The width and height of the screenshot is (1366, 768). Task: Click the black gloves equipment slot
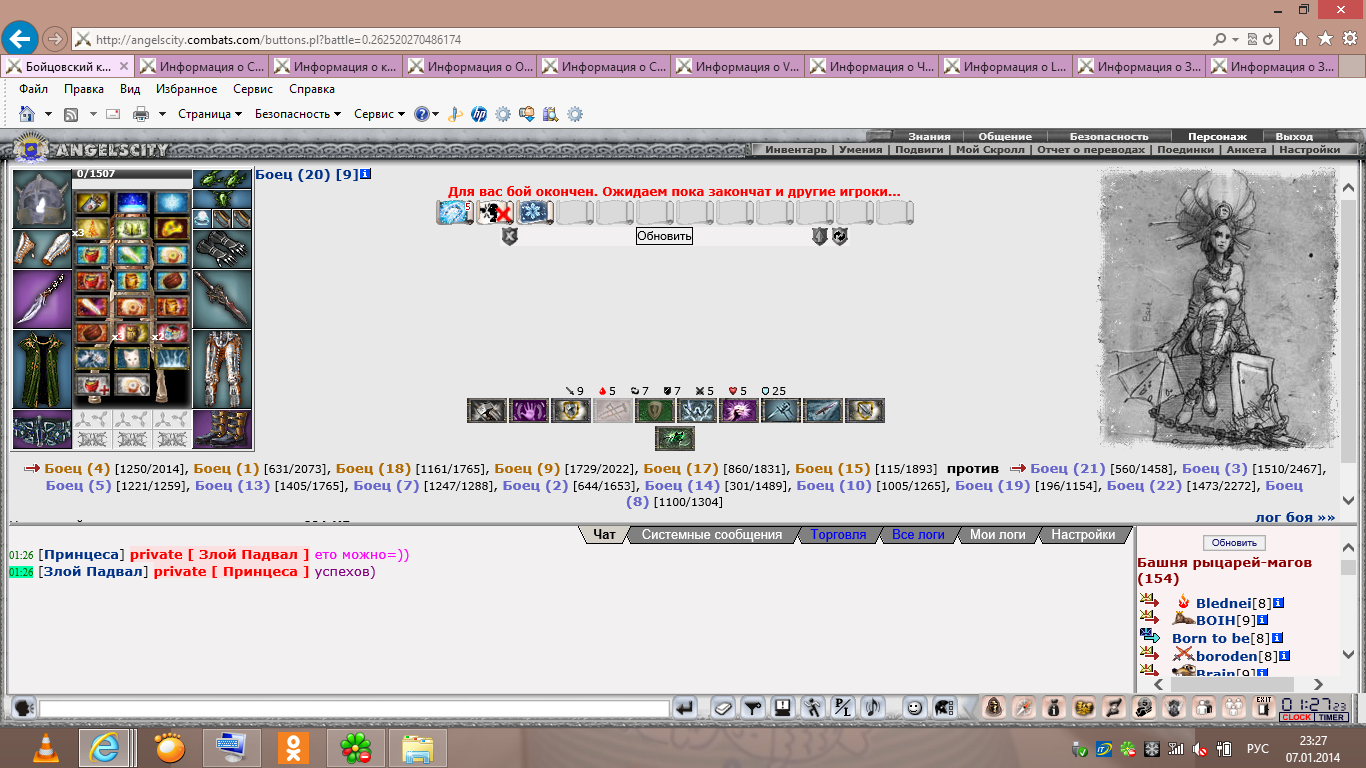pyautogui.click(x=222, y=249)
